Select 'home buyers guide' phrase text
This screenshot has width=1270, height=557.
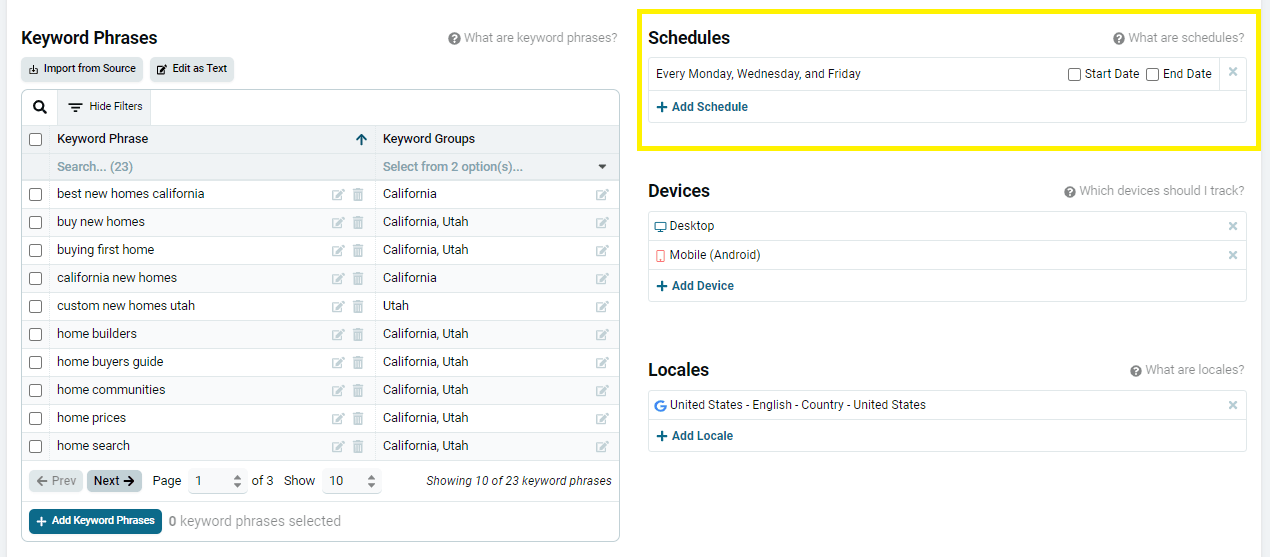[x=110, y=362]
